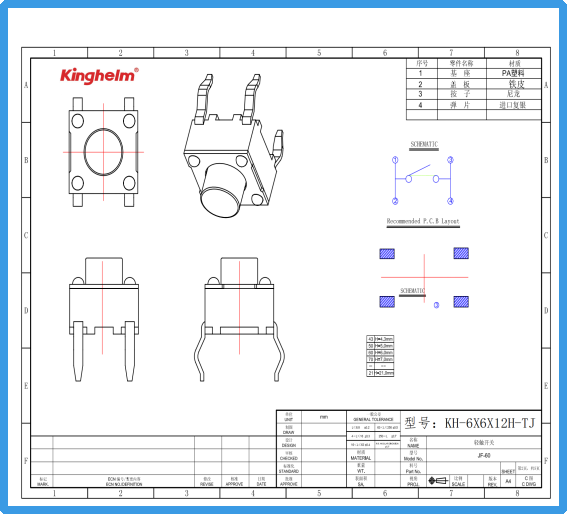Click the 'Recommended P.C.B Layout' heading
The width and height of the screenshot is (568, 514).
click(x=423, y=221)
